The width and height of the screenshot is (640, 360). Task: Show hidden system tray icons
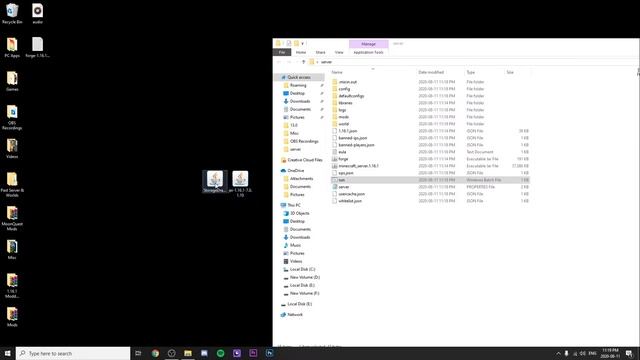(558, 353)
